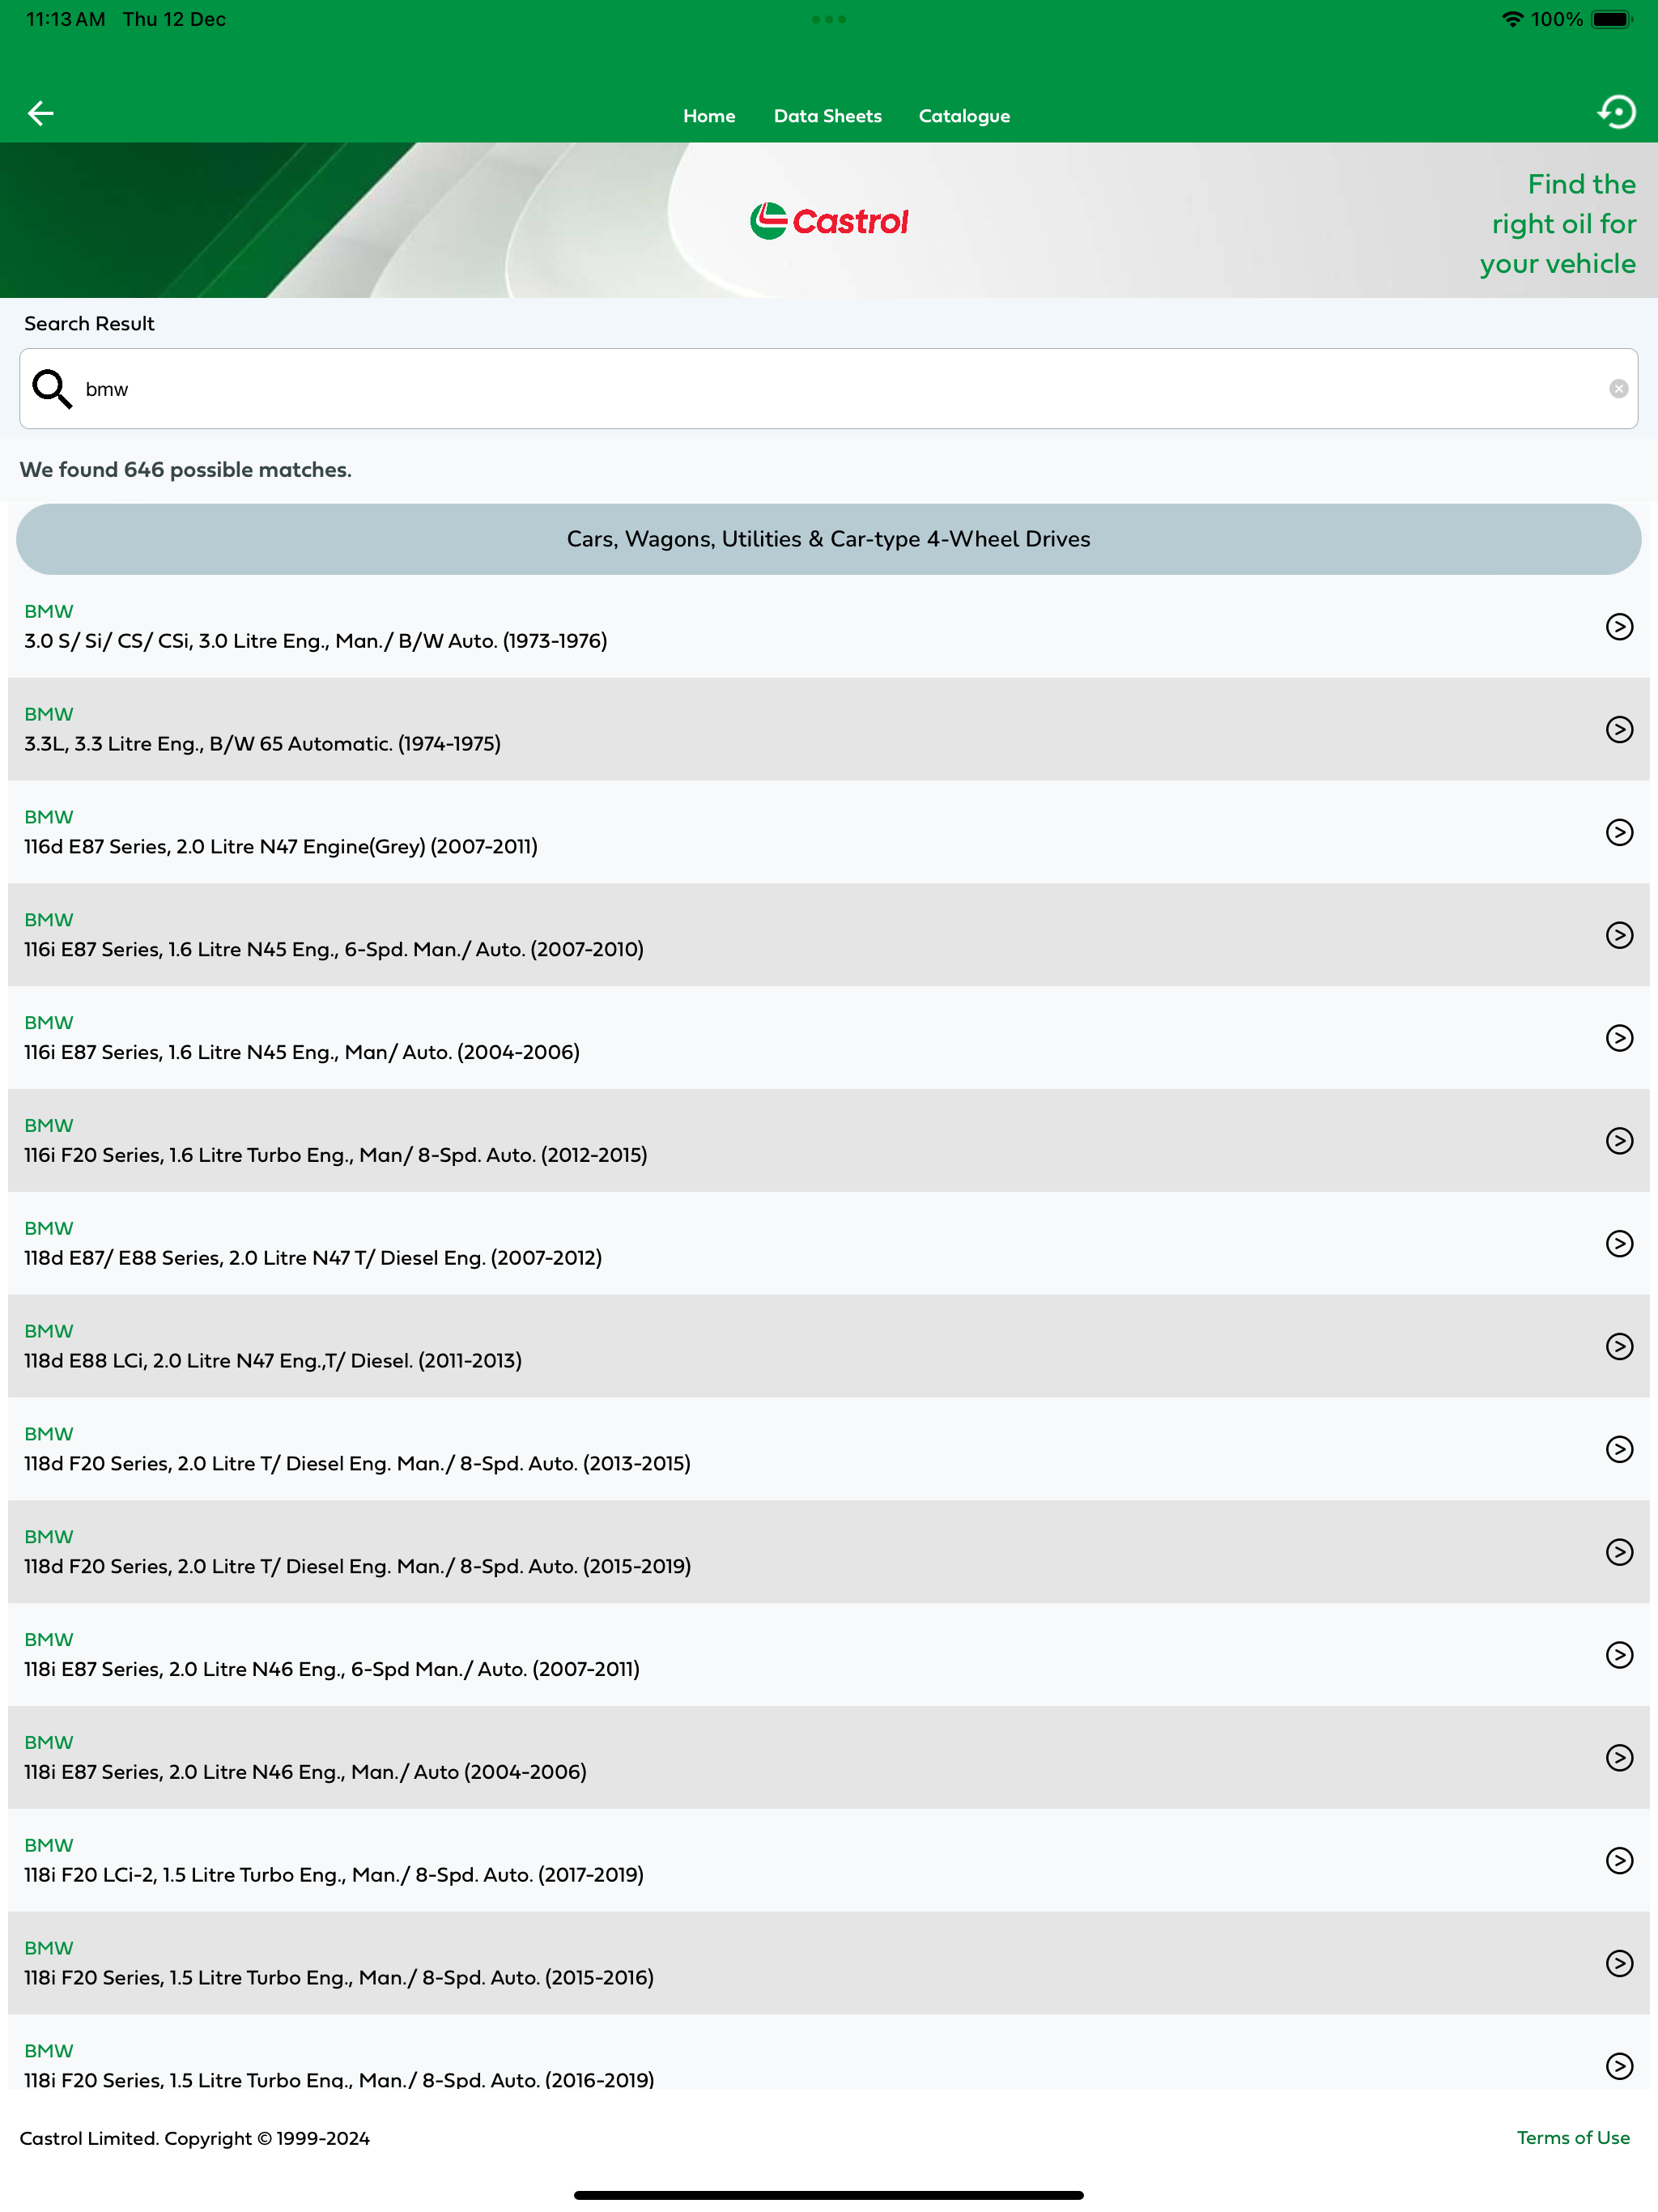Open arrow for 116i F20 Turbo row
The image size is (1658, 2212).
pyautogui.click(x=1619, y=1141)
